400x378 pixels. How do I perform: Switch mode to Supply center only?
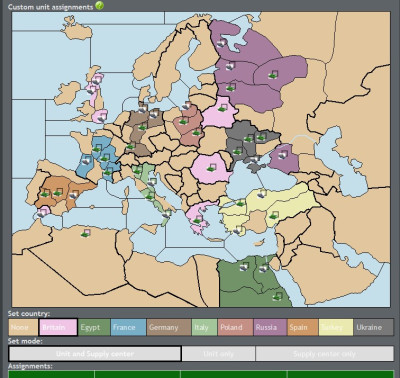pyautogui.click(x=325, y=354)
